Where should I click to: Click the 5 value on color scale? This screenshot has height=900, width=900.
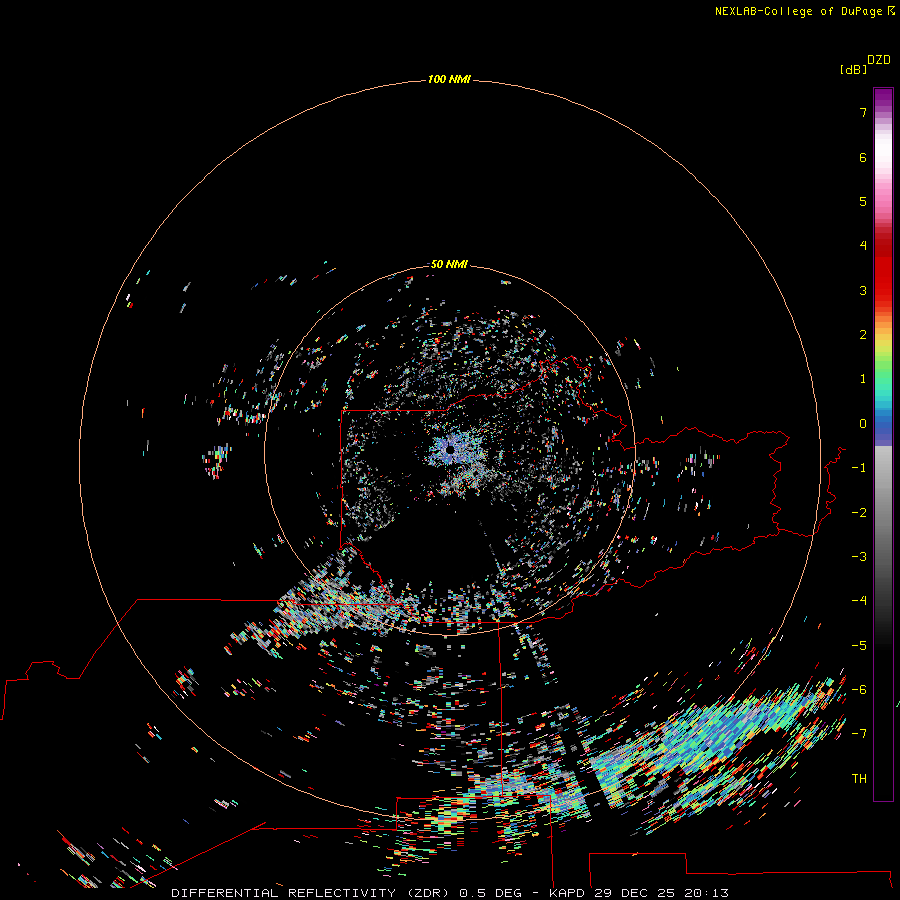pos(863,201)
